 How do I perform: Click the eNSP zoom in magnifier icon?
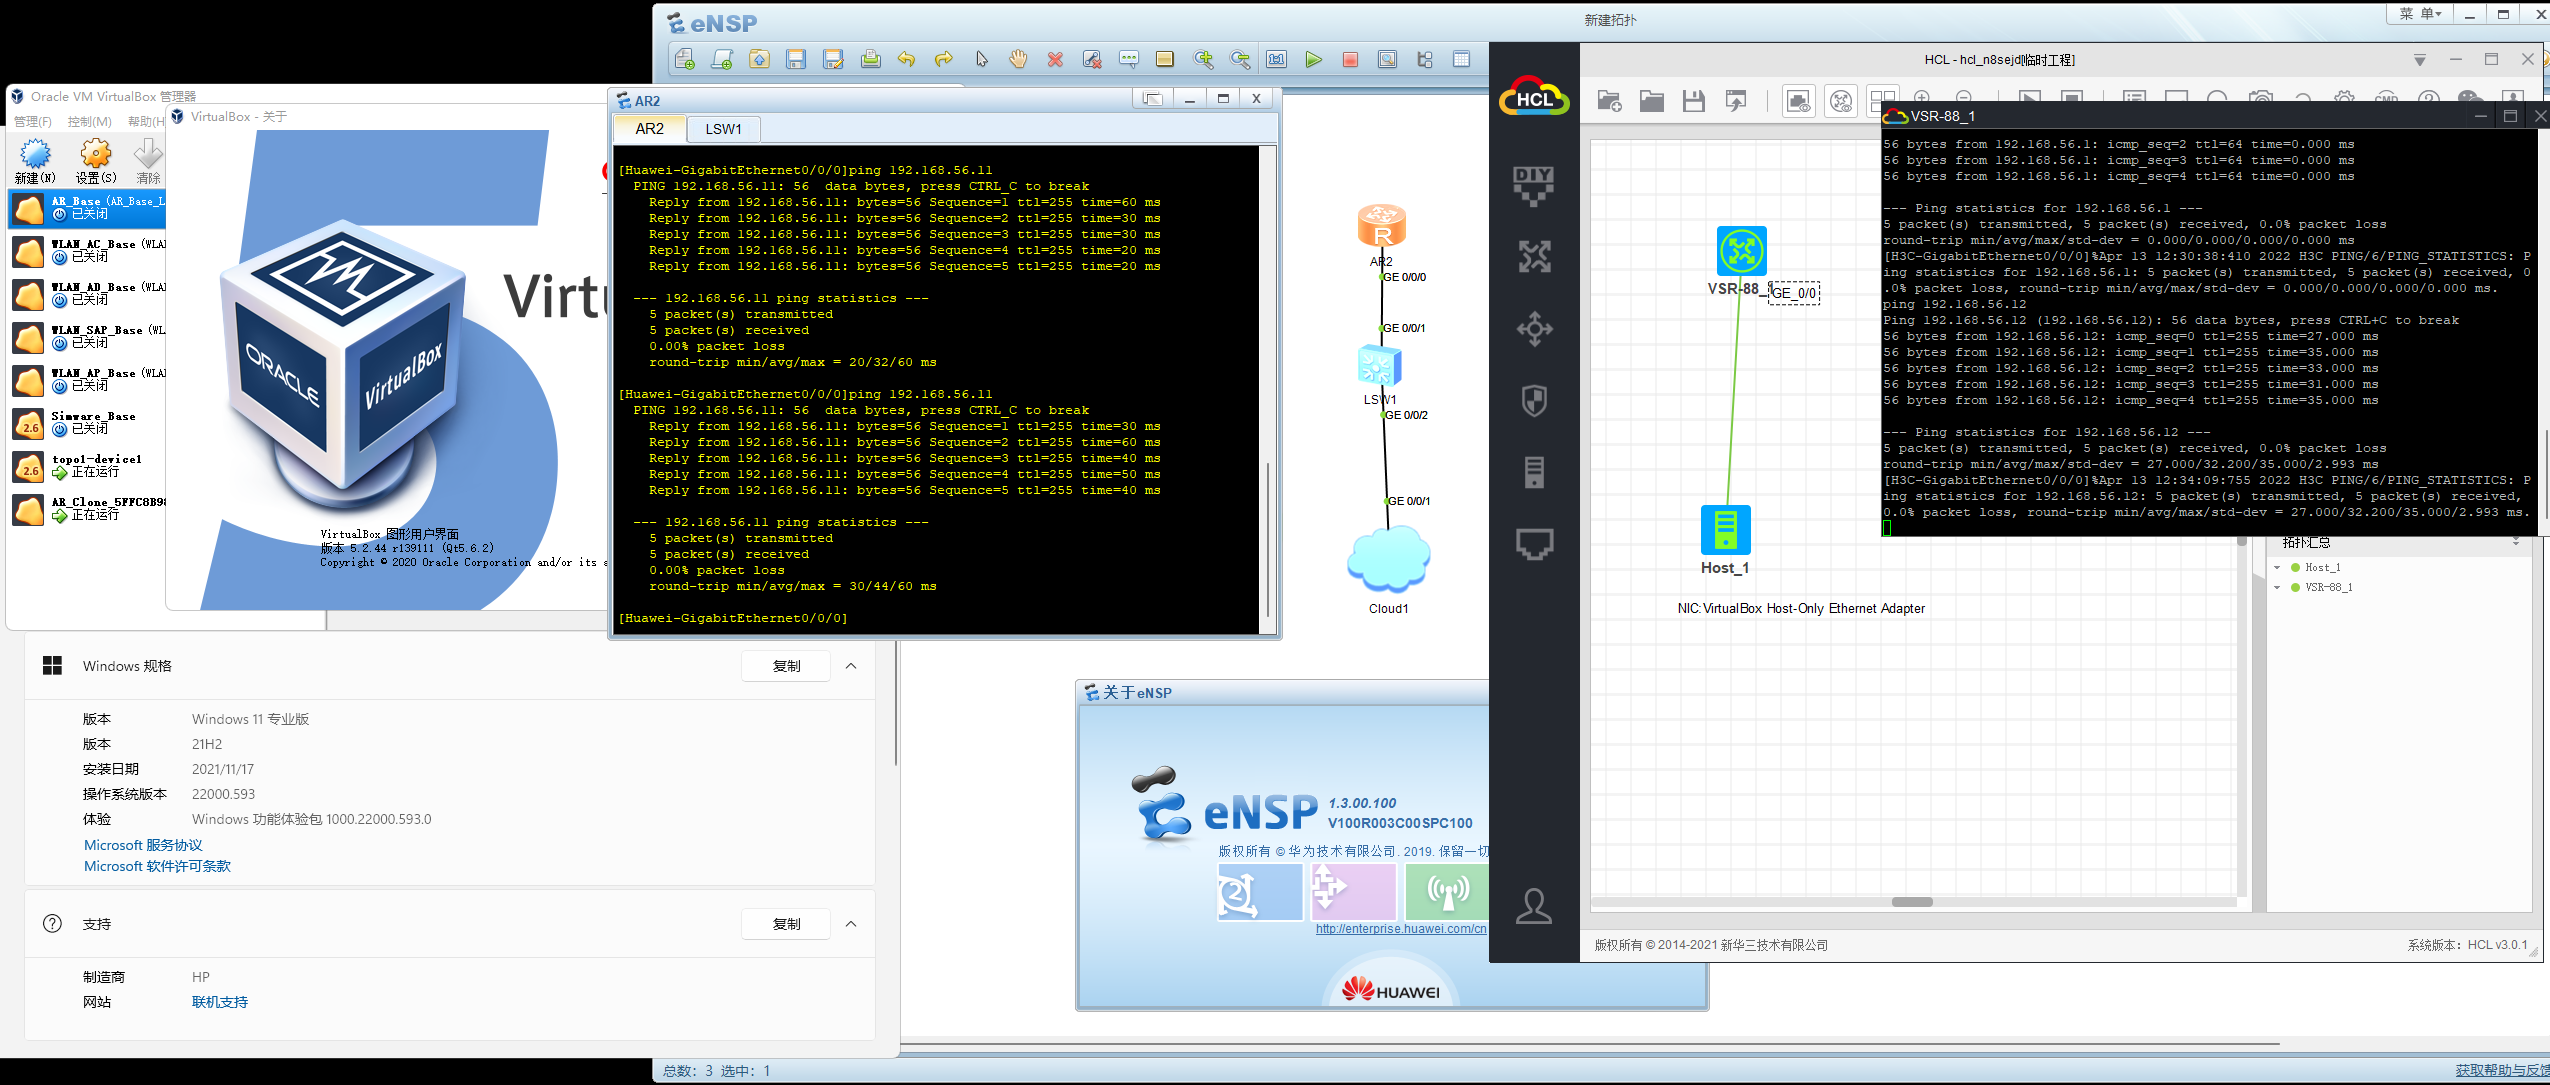(1203, 60)
